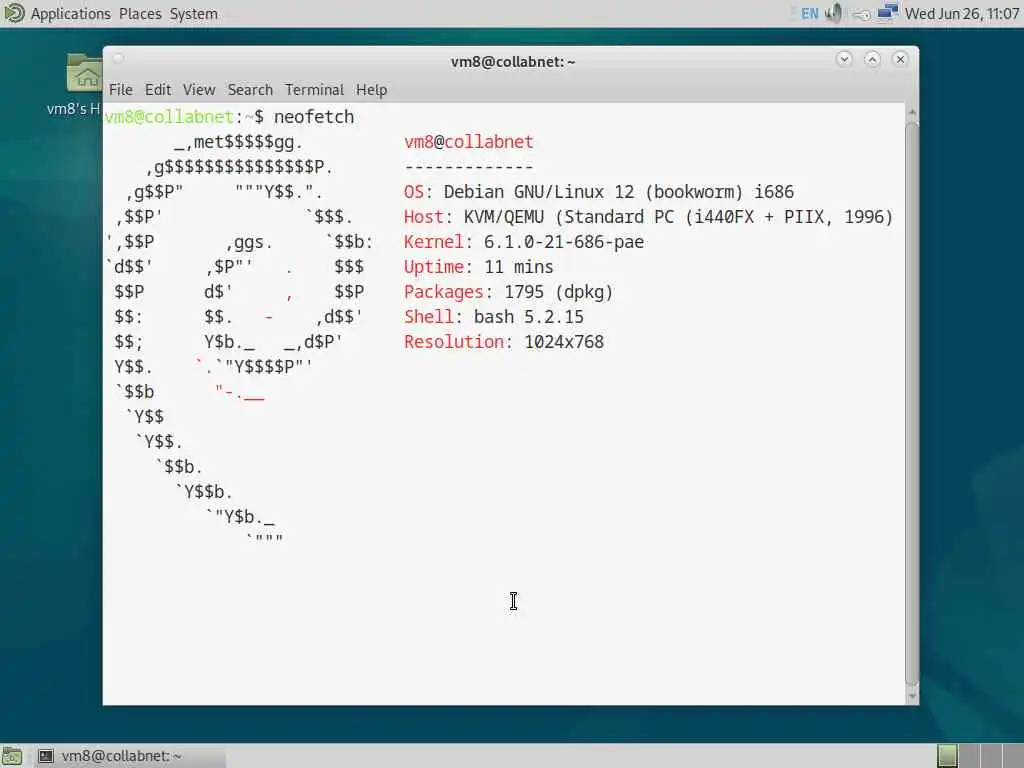Click the 'Shell: bash 5.2.15' line
Image resolution: width=1024 pixels, height=768 pixels.
(x=494, y=317)
